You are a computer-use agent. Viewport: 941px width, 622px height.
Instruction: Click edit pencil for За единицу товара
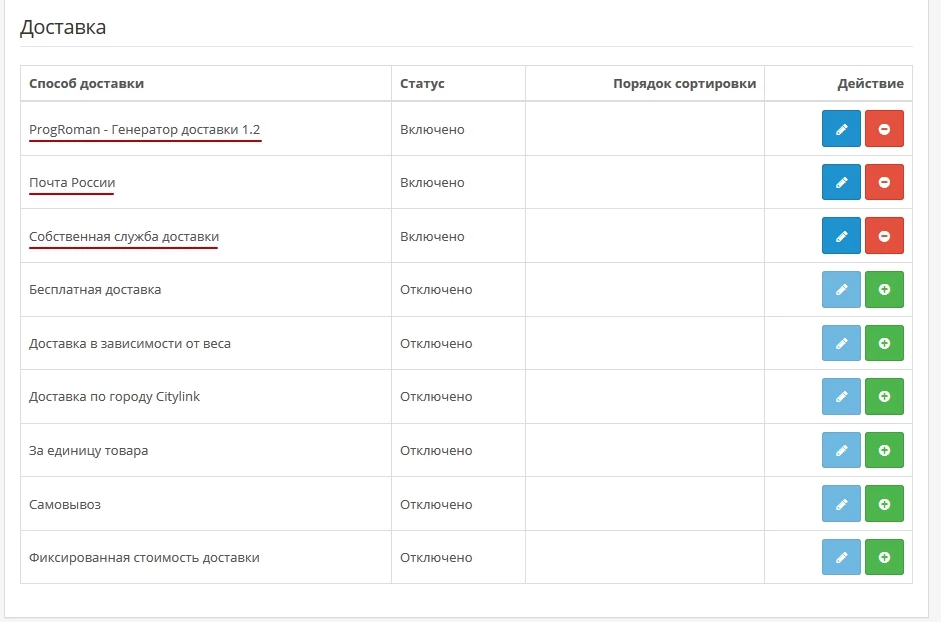[841, 450]
